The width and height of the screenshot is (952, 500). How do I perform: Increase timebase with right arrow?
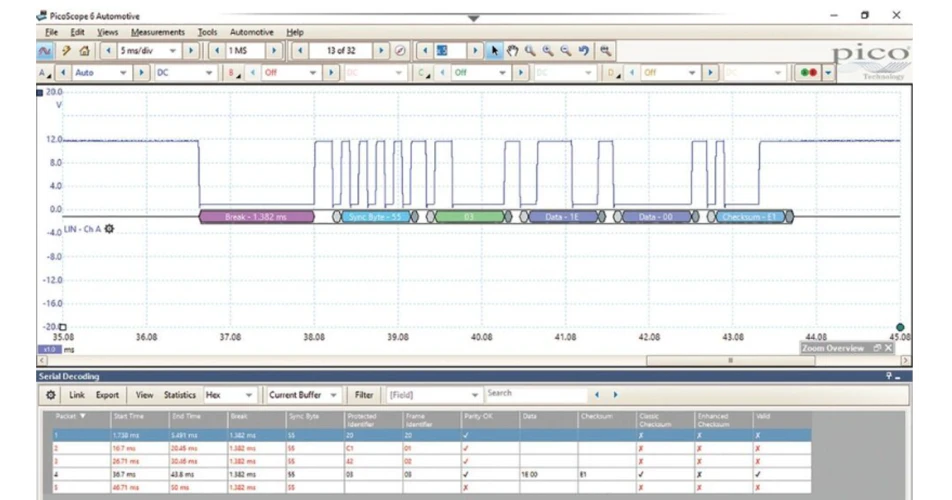[x=191, y=51]
